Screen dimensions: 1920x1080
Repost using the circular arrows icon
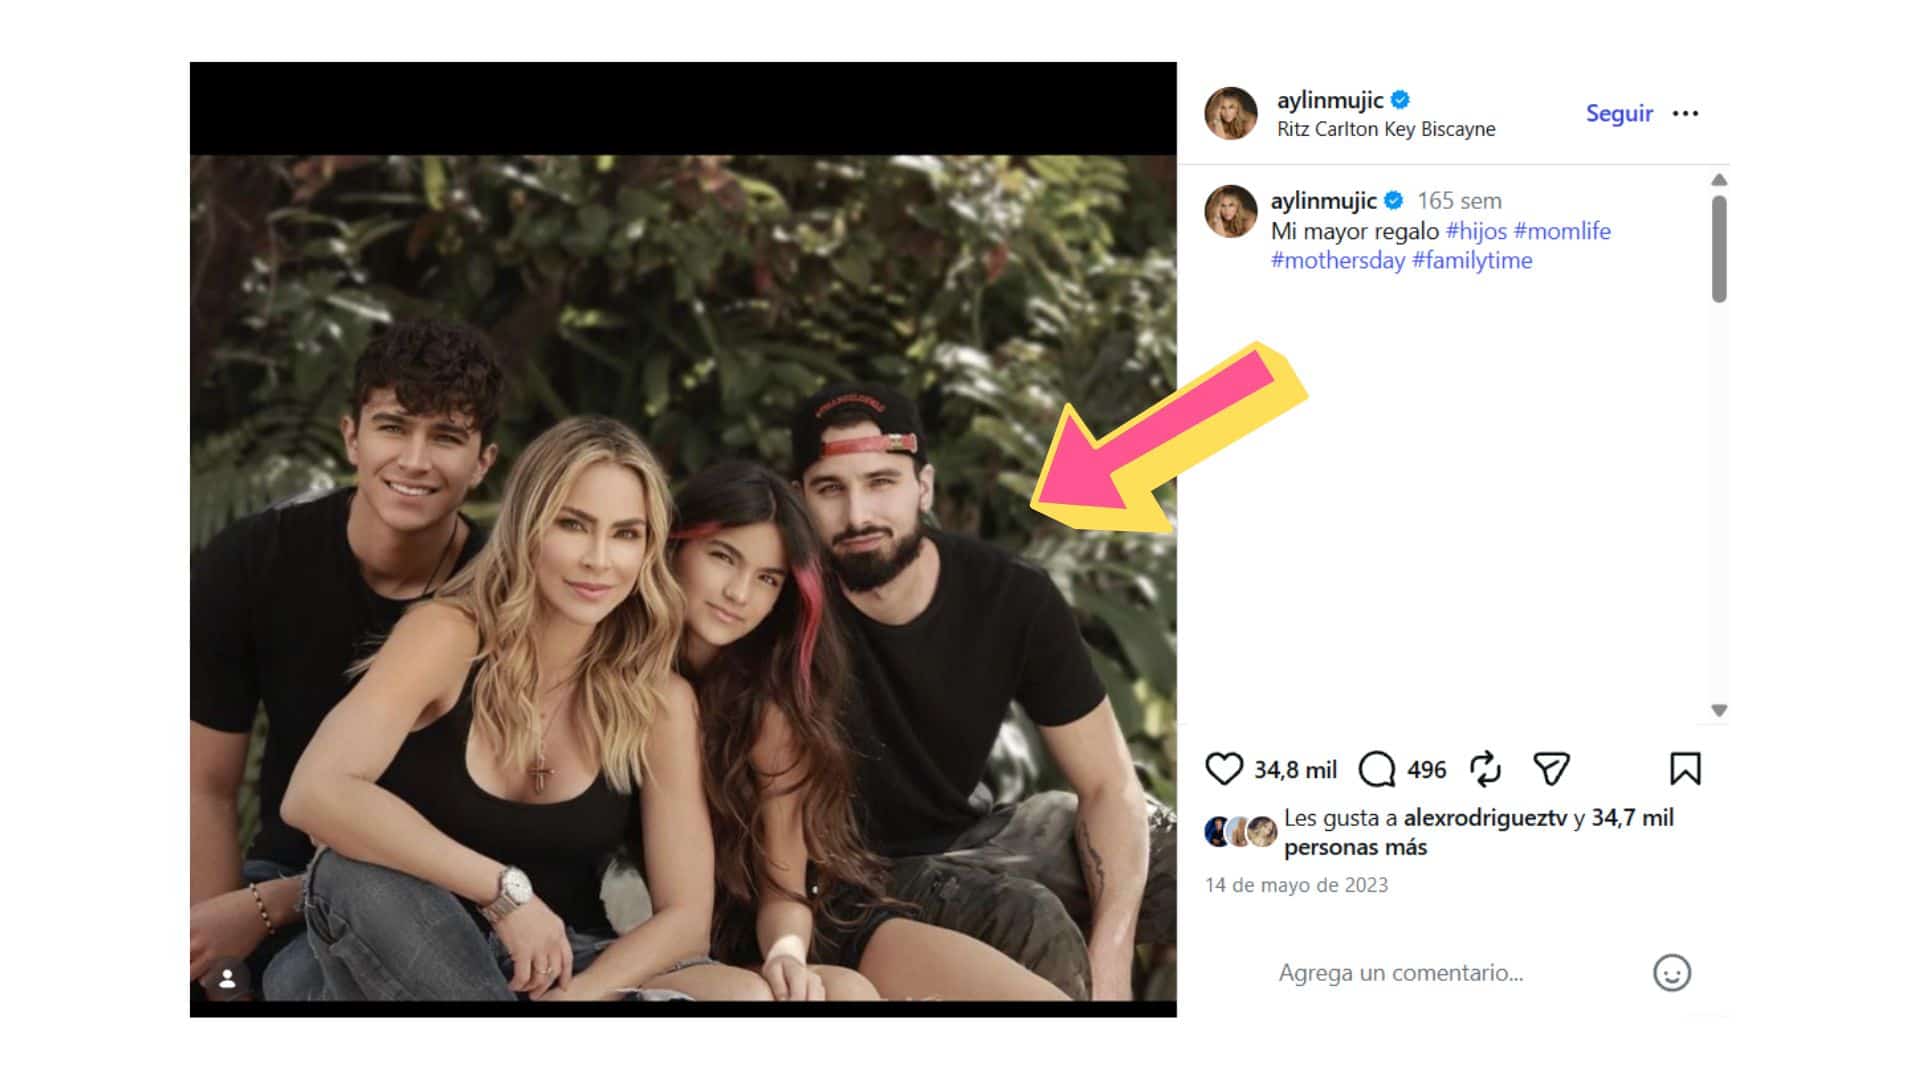pyautogui.click(x=1485, y=769)
